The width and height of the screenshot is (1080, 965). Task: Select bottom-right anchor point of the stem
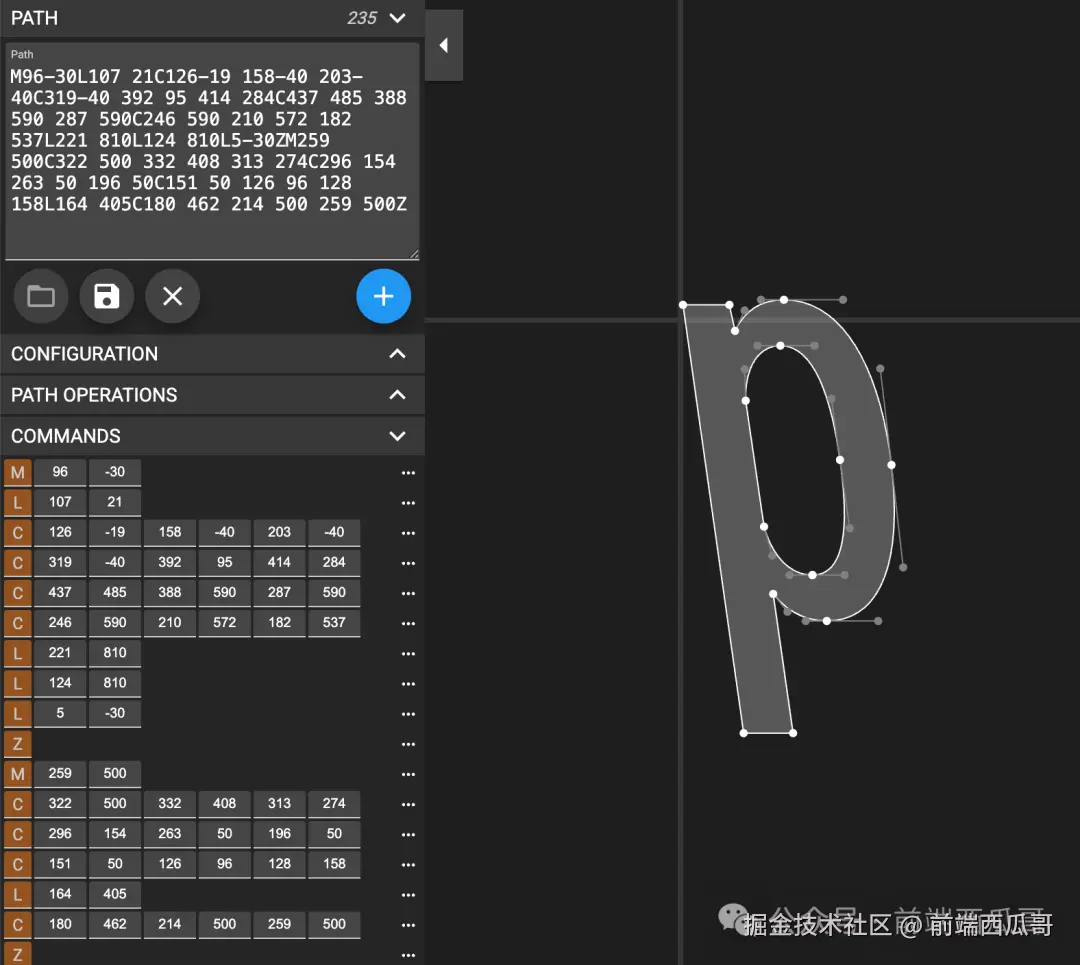pos(793,733)
